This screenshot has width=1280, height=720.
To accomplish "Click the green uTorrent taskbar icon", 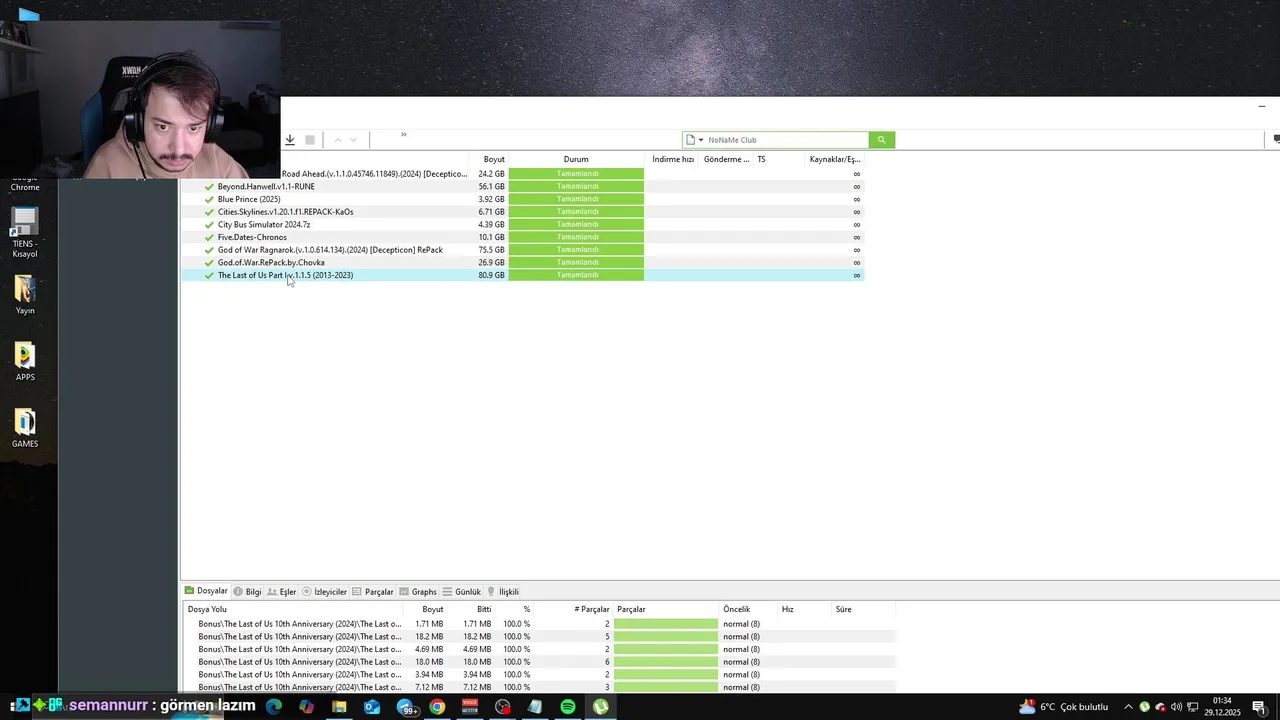I will 600,707.
